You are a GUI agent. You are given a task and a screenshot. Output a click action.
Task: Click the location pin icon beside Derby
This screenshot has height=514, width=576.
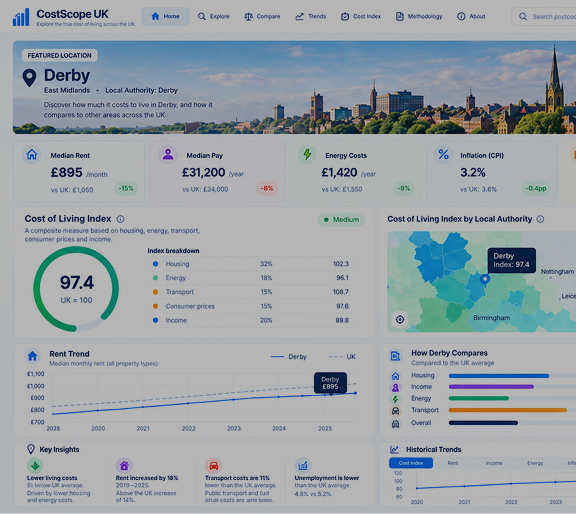click(x=29, y=78)
